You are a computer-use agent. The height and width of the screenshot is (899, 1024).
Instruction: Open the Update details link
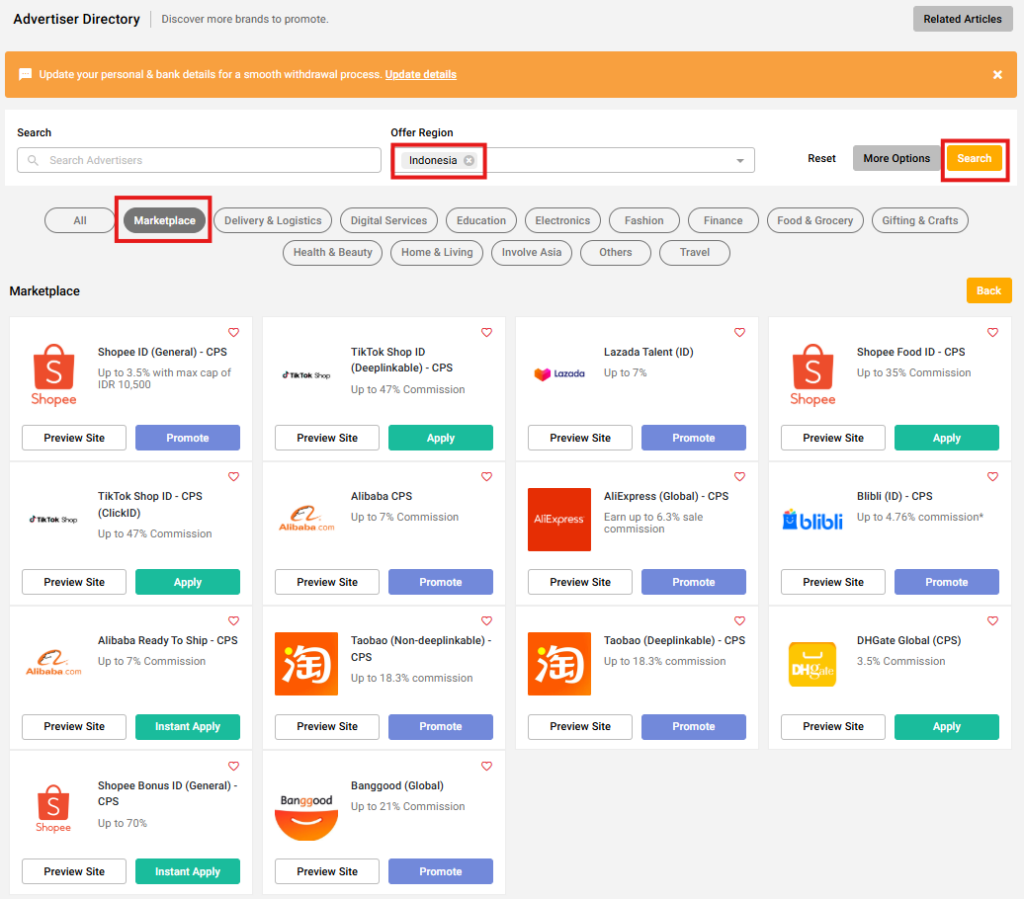[420, 74]
